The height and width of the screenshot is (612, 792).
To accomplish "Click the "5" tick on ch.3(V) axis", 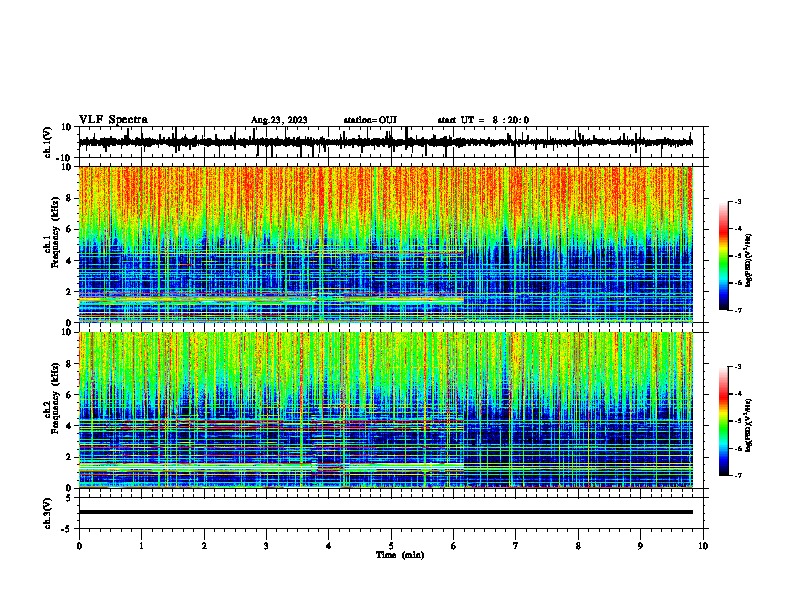I will 69,498.
